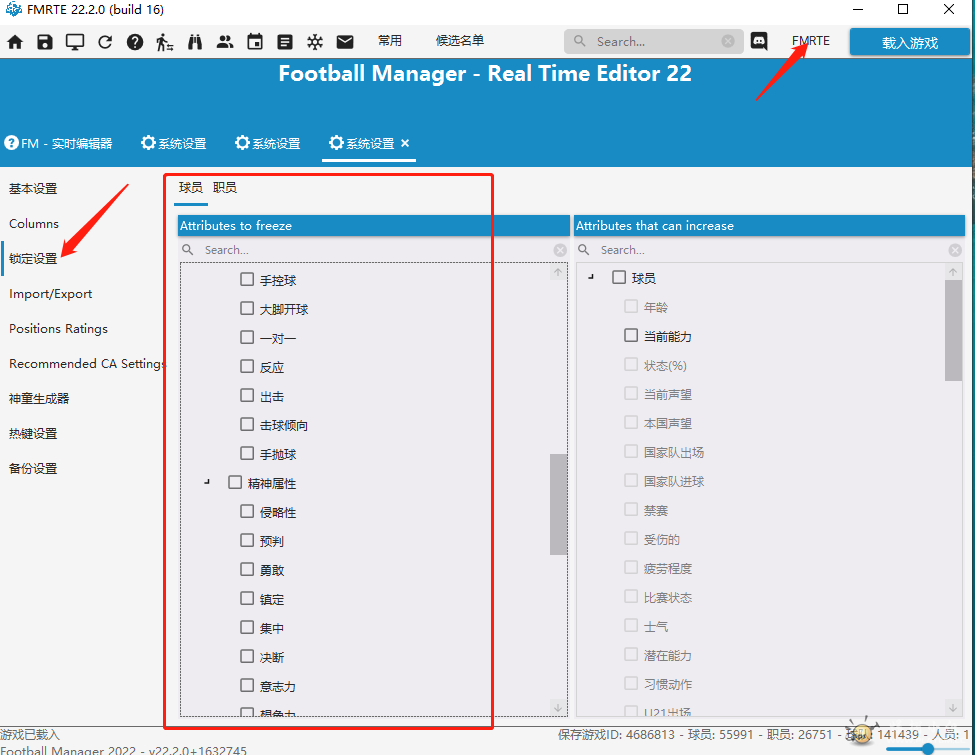Collapse the 球员 tree node on right
Screen dimensions: 975x755
(x=591, y=277)
